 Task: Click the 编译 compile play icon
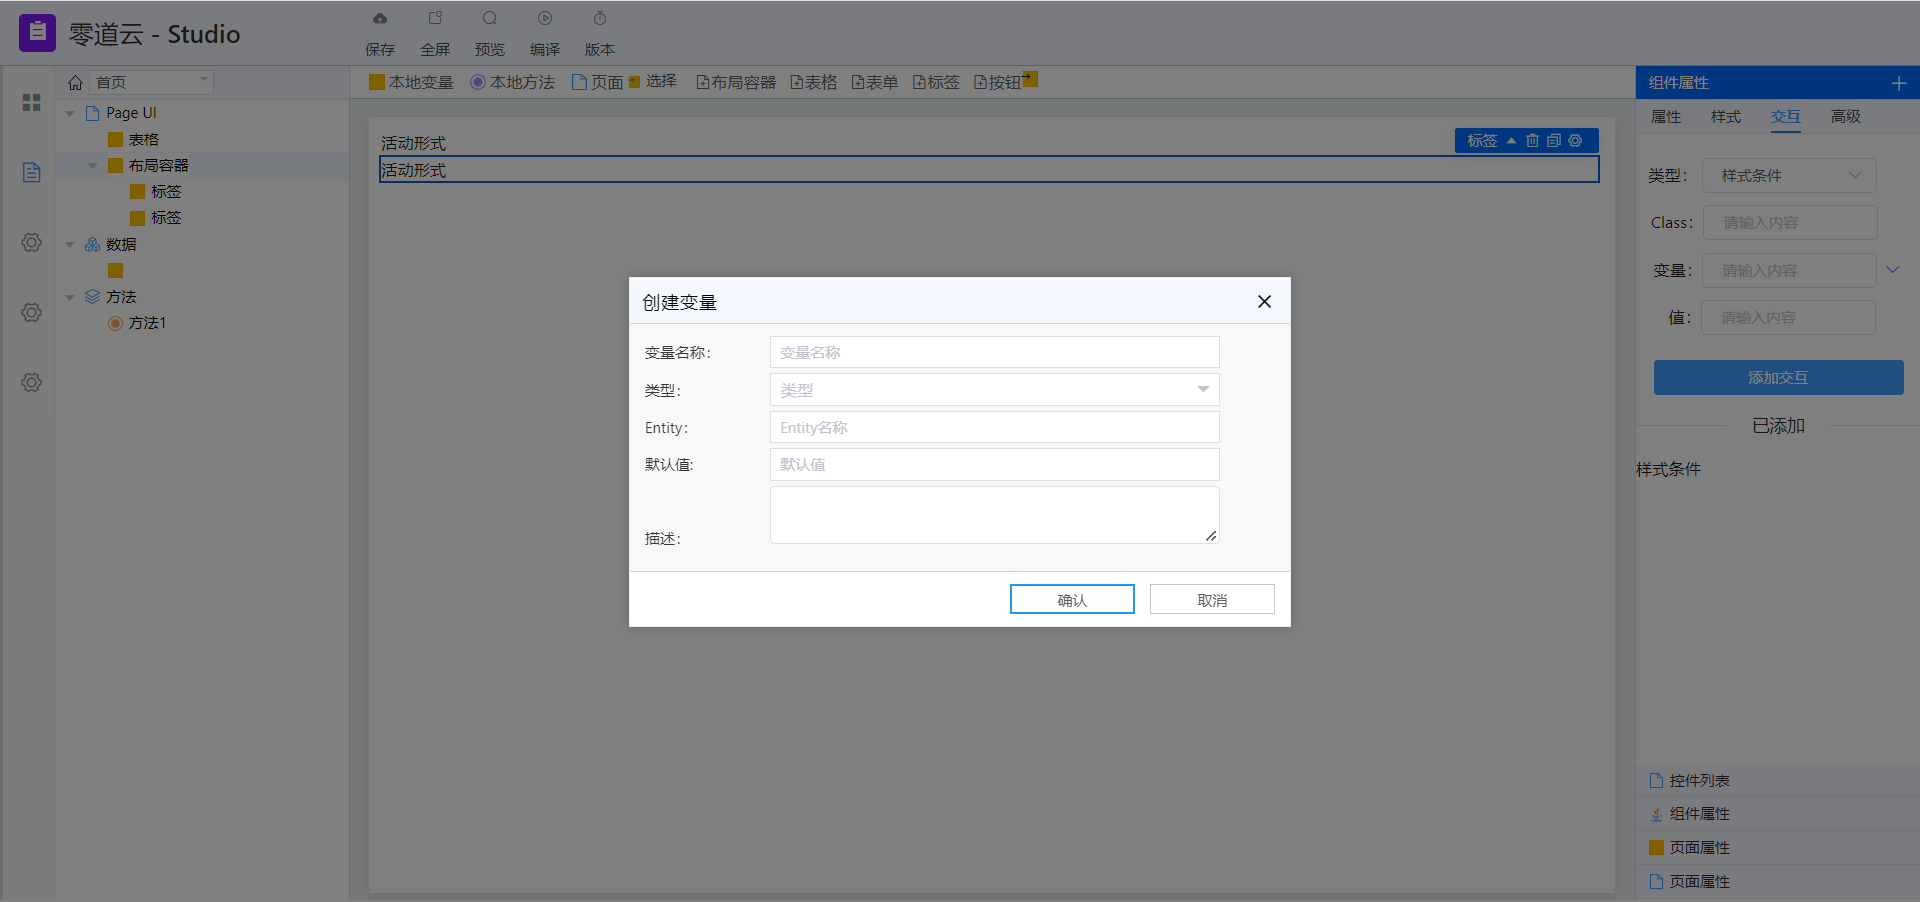point(545,18)
